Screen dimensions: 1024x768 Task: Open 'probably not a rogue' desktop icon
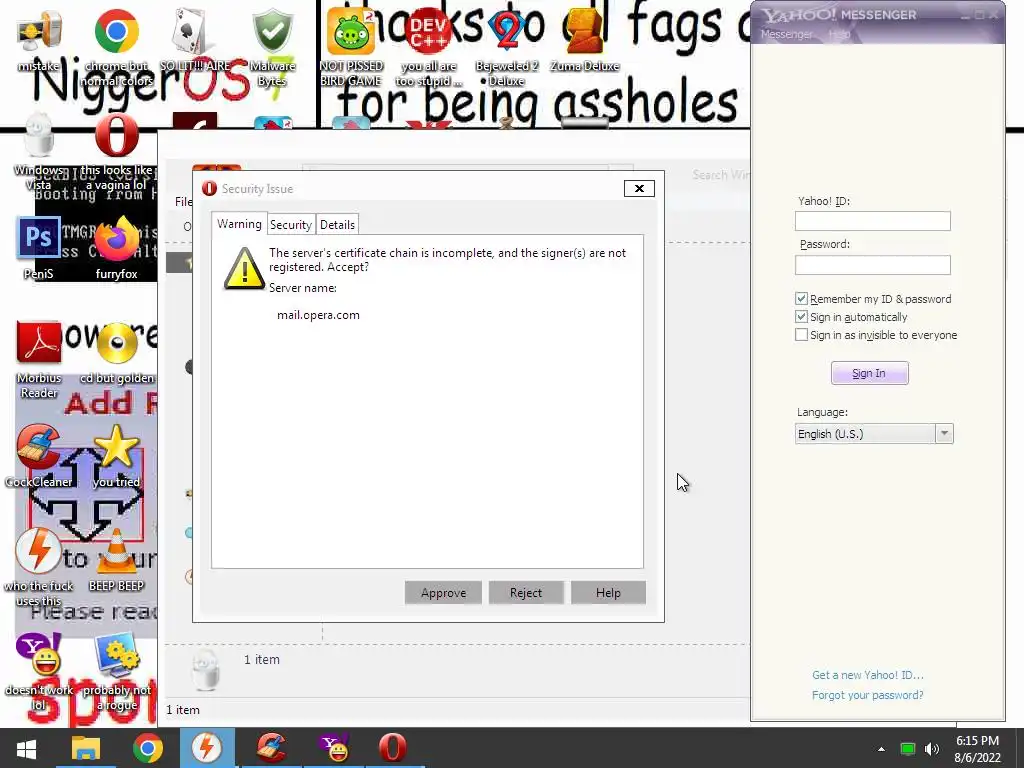click(116, 671)
